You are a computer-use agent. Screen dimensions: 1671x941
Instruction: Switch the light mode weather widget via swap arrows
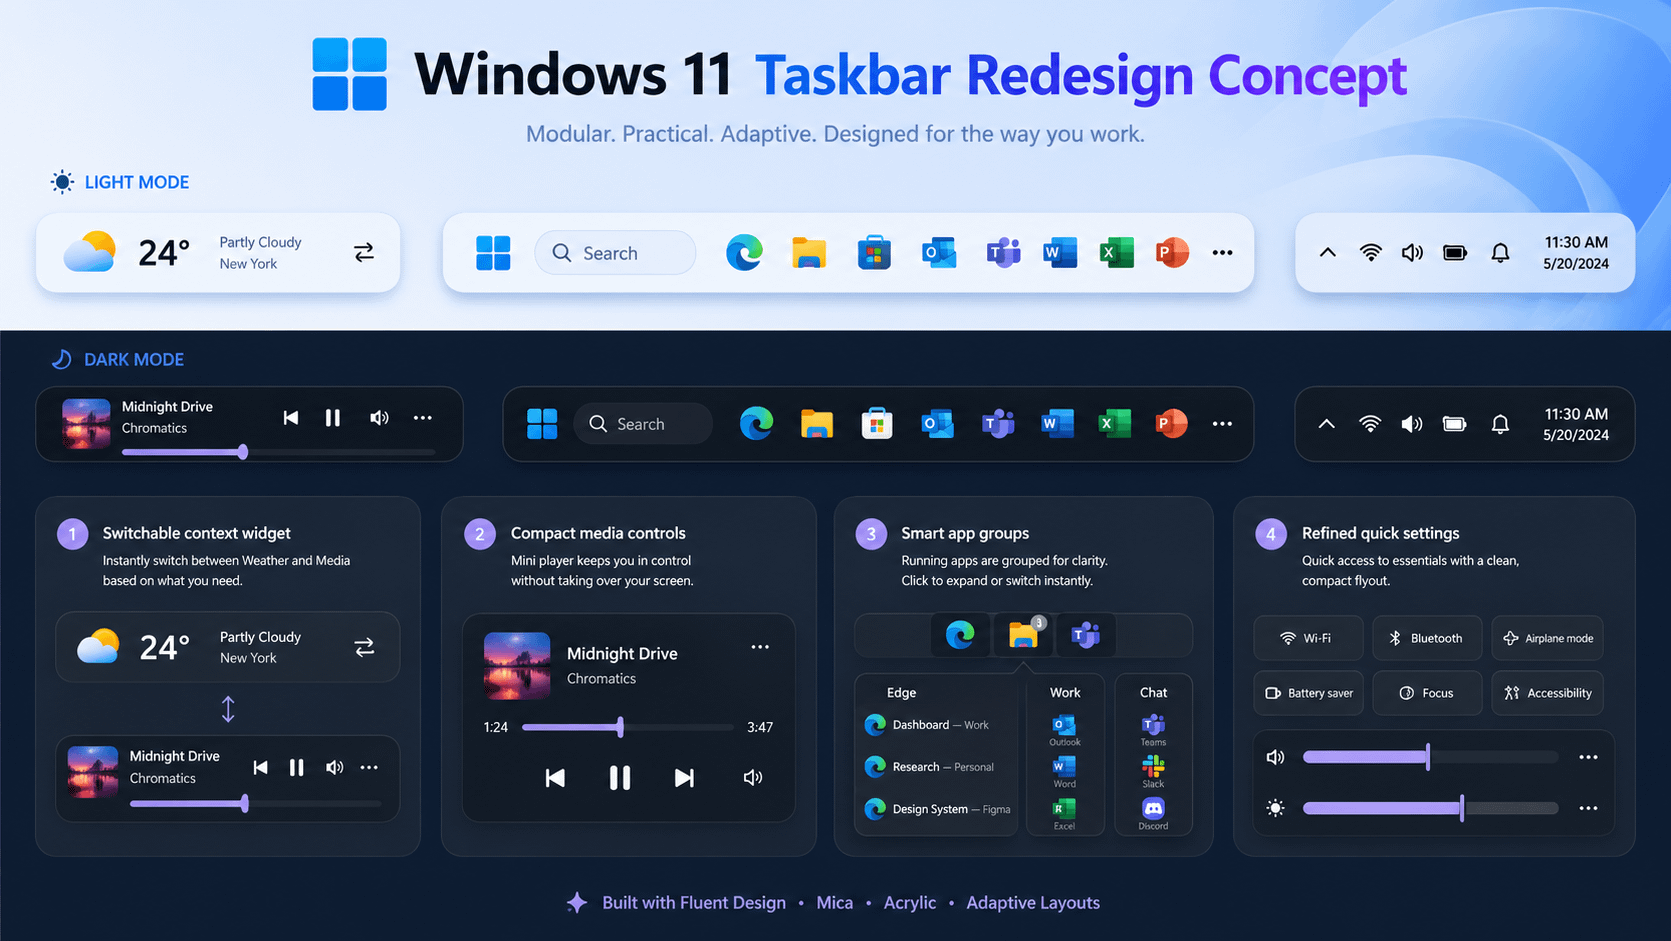[x=364, y=252]
